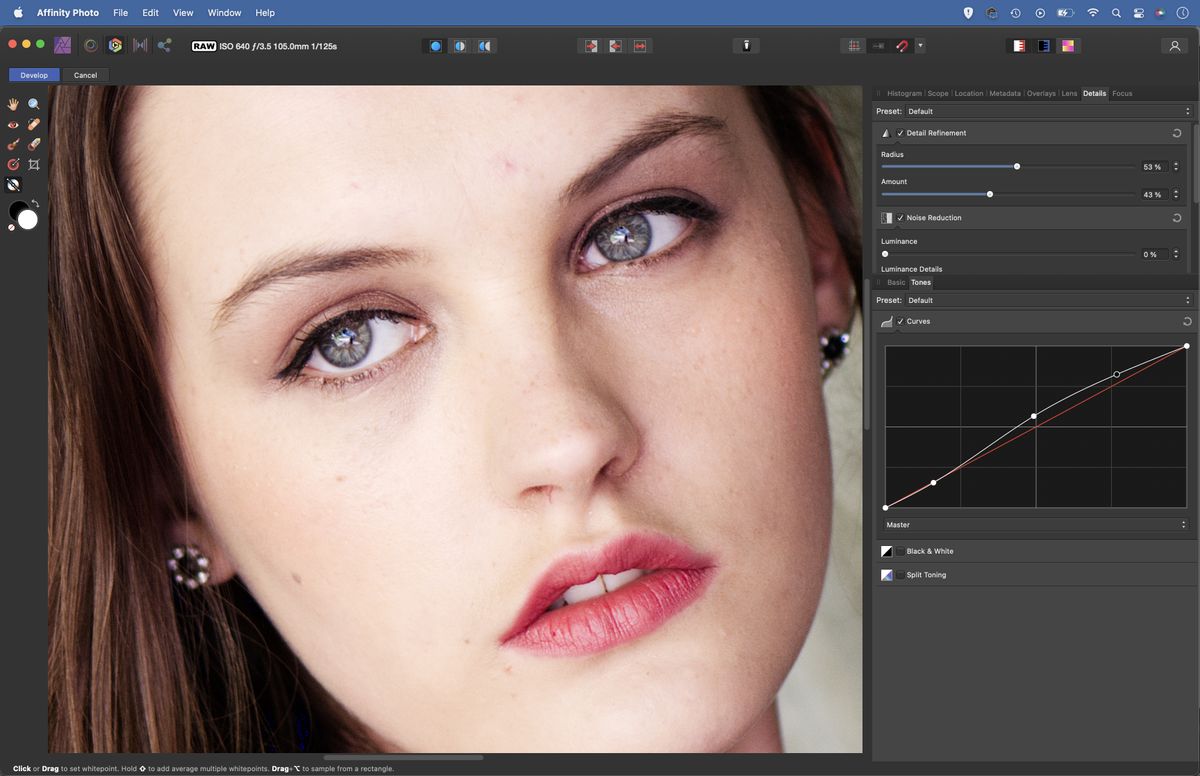1200x776 pixels.
Task: Select the Crop tool
Action: click(33, 164)
